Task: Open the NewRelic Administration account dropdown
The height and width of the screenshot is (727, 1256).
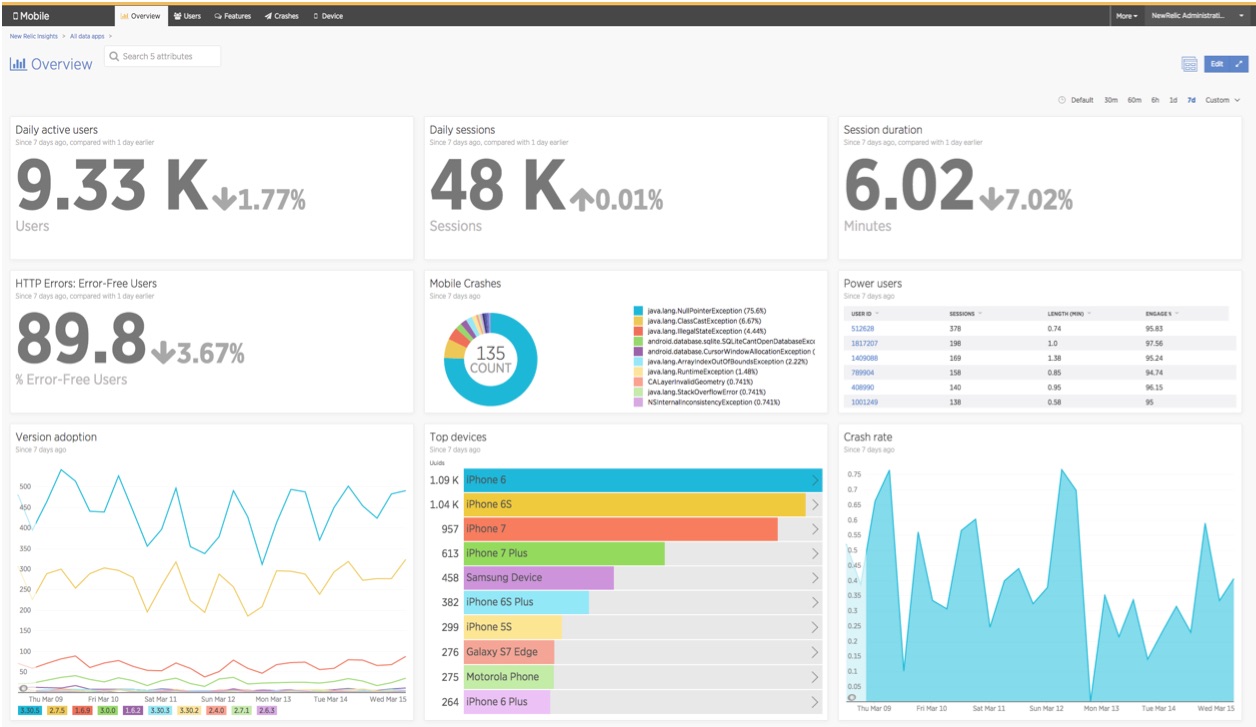Action: (x=1197, y=16)
